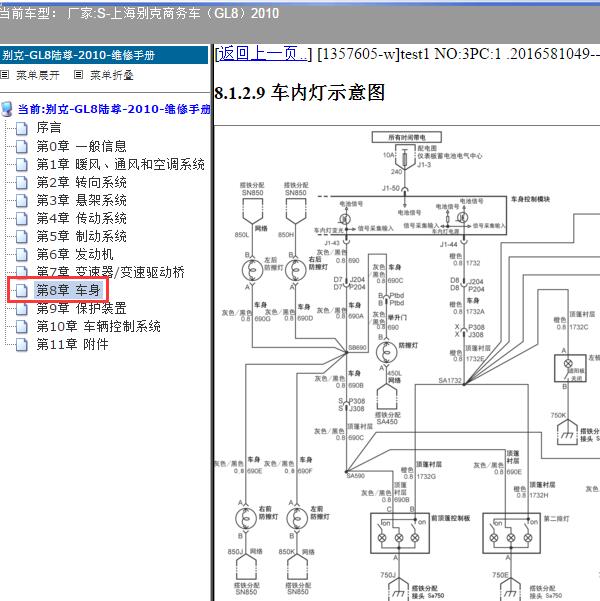Click the 前顶篷控制板 component in diagram

399,533
